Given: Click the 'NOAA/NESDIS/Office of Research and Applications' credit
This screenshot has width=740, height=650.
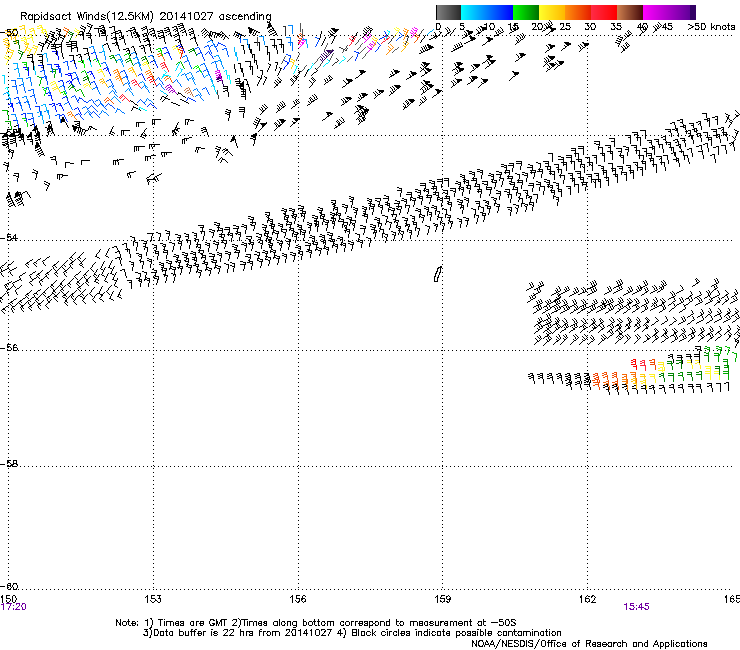Looking at the screenshot, I should [589, 643].
